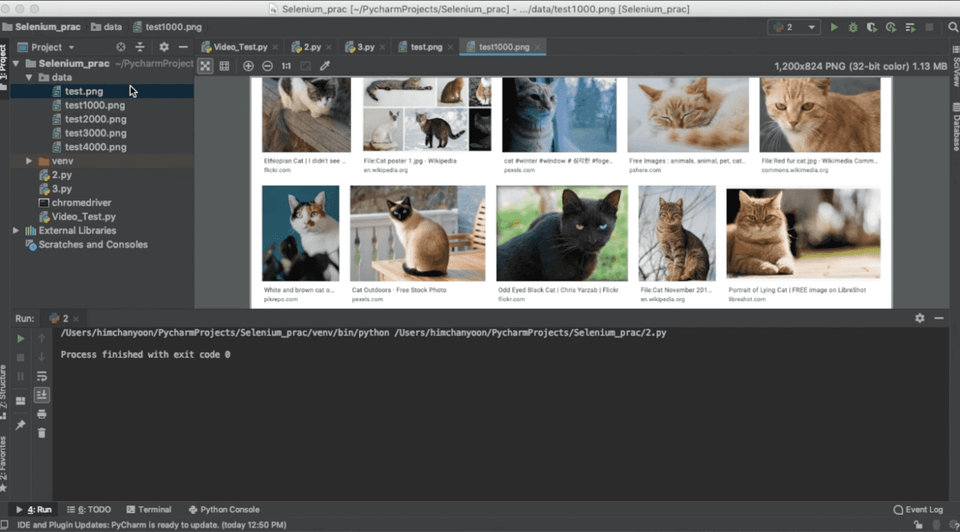The image size is (960, 532).
Task: Print the Run console output
Action: click(42, 414)
